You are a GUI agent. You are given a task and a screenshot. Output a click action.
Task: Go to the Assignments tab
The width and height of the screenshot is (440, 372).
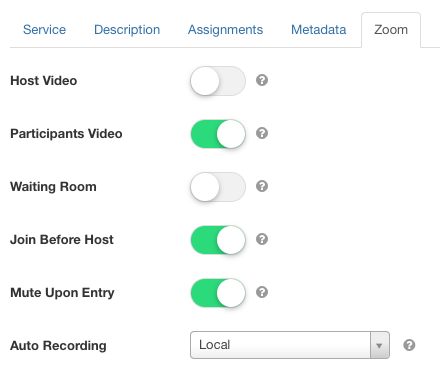tap(225, 30)
